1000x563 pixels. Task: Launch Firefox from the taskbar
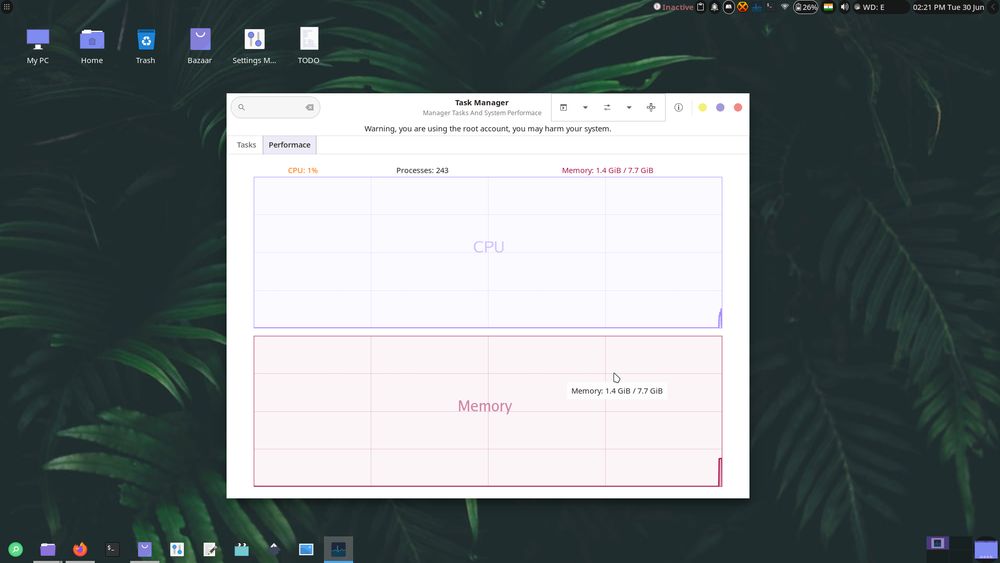point(80,549)
